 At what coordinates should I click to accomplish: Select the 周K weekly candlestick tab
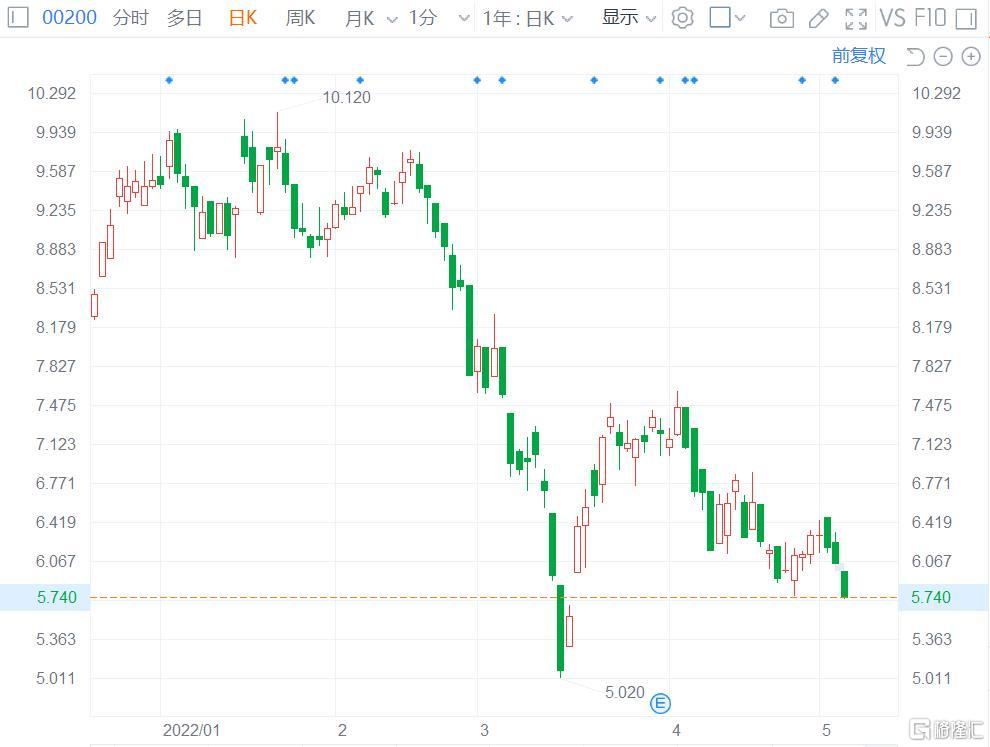point(300,17)
